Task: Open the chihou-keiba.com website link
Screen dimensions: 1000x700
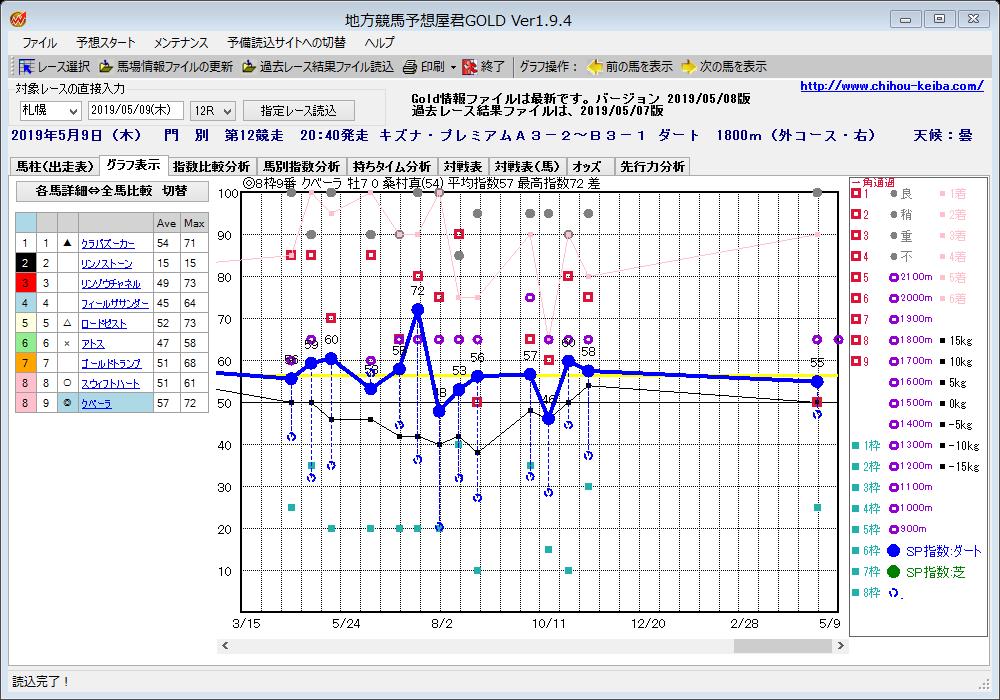Action: (892, 85)
